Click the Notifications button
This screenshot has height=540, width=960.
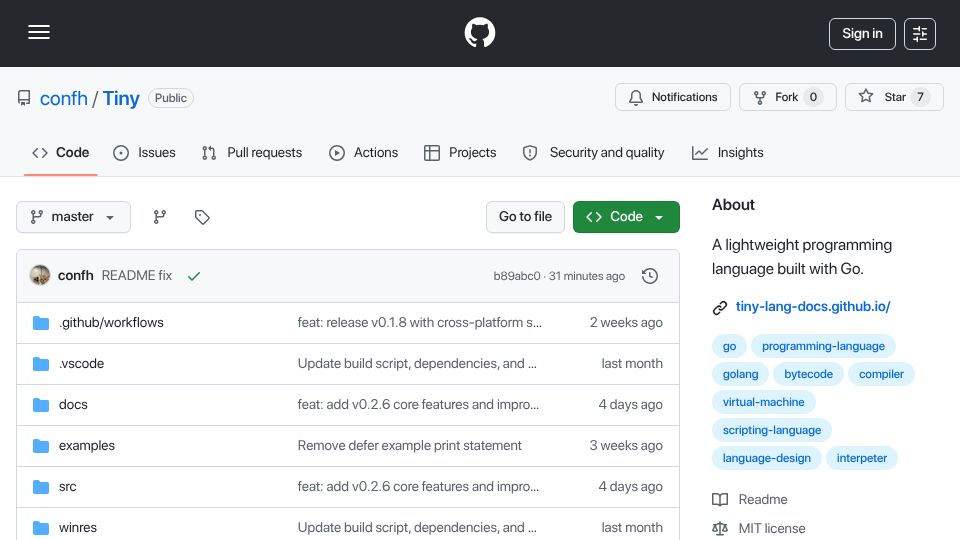673,97
